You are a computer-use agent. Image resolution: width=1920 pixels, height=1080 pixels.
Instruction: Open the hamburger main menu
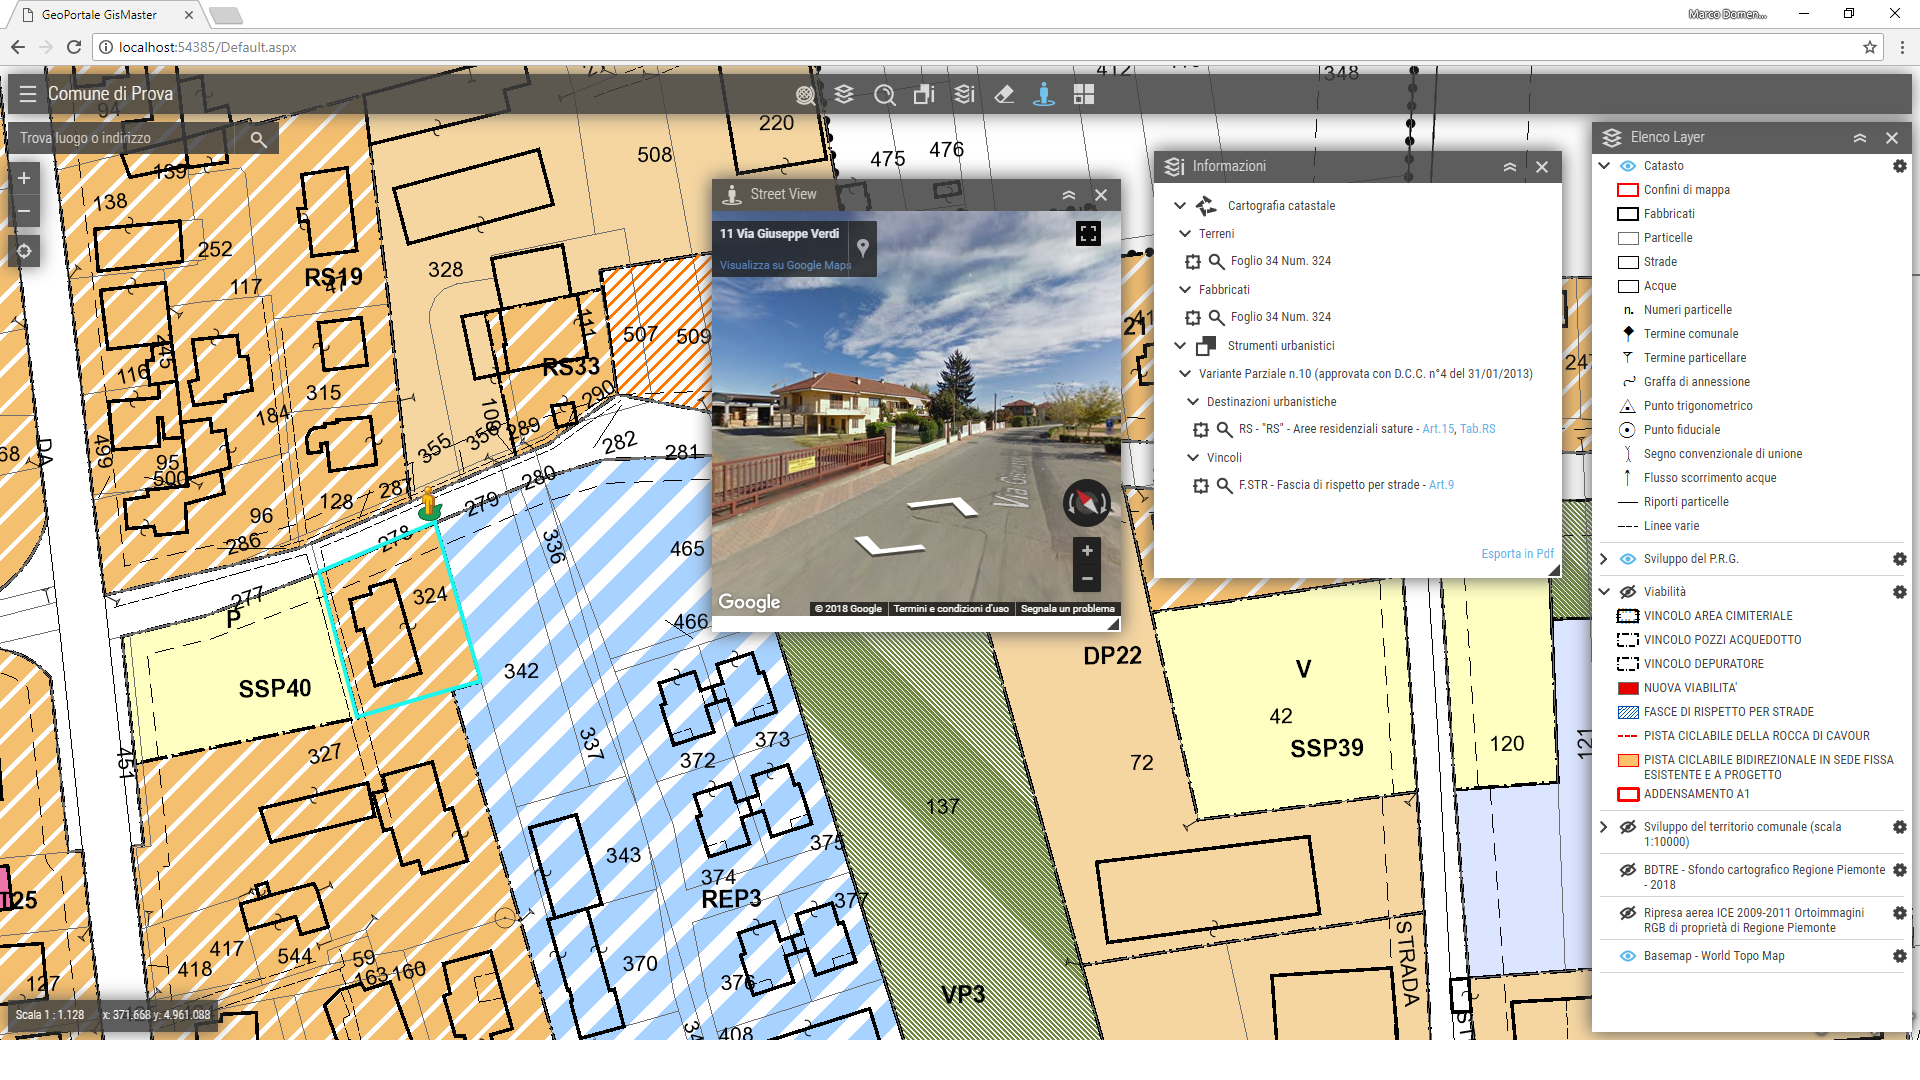pos(27,94)
